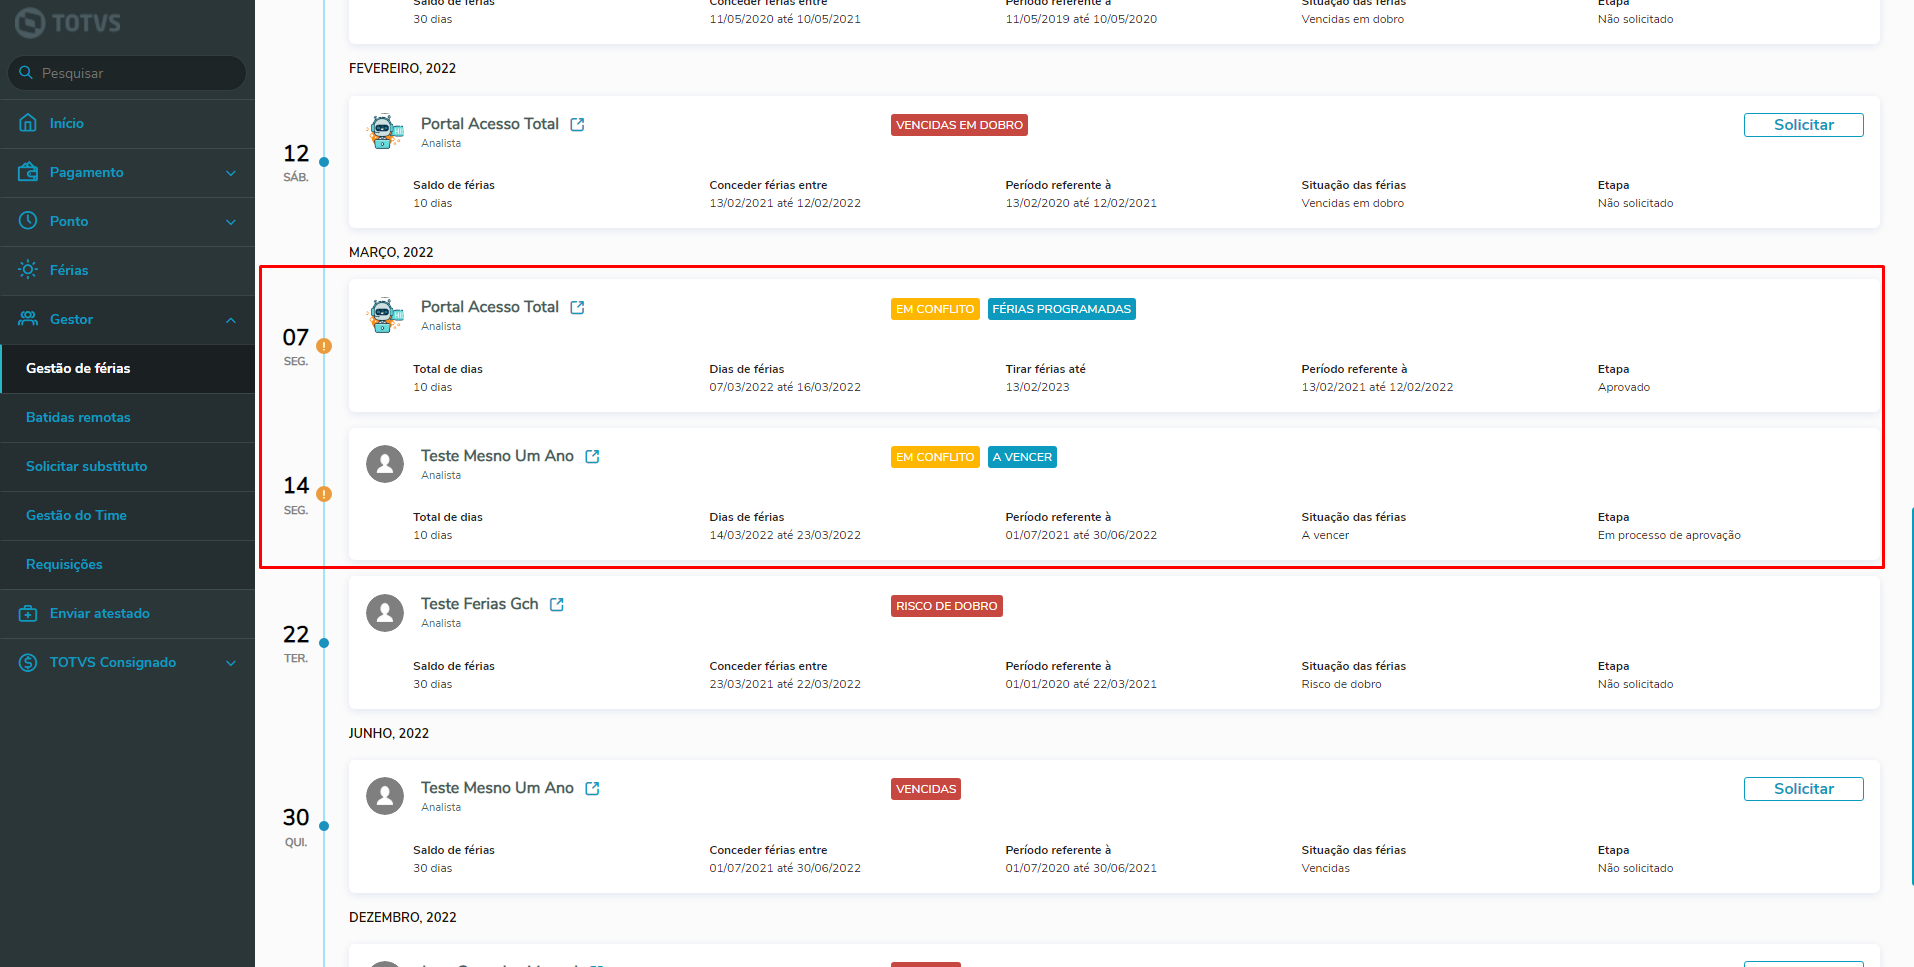Open external link for February Portal Acesso Total
1914x967 pixels.
[577, 125]
